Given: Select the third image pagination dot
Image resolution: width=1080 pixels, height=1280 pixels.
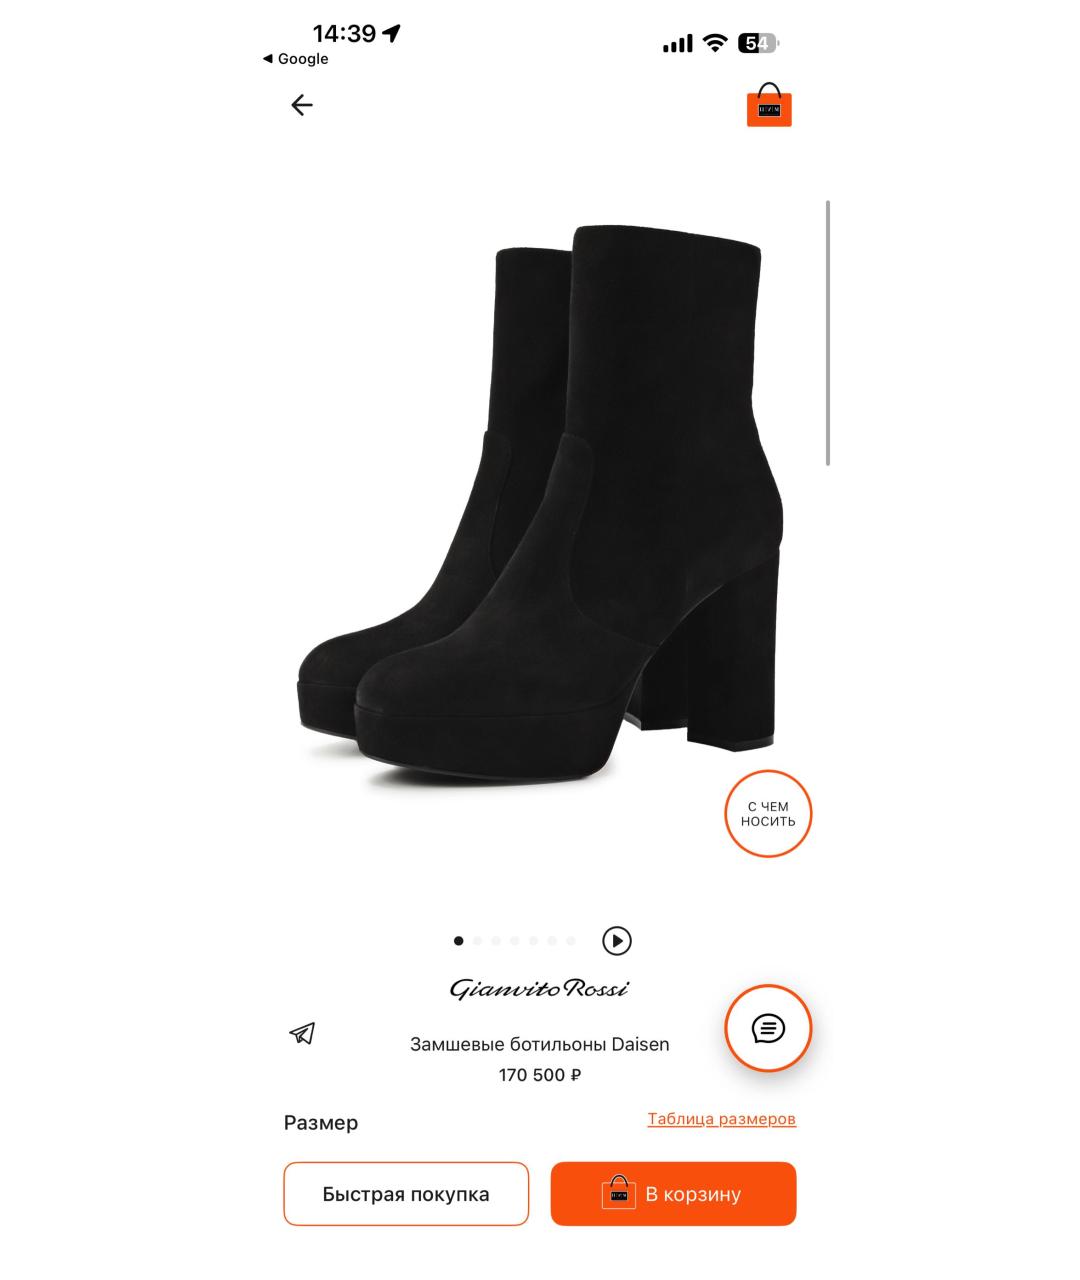Looking at the screenshot, I should pos(496,941).
